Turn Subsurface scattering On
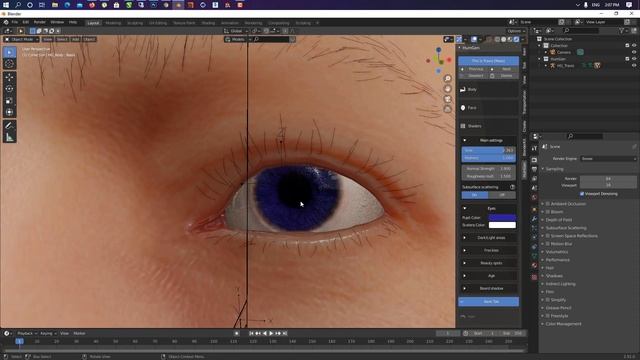 [475, 195]
